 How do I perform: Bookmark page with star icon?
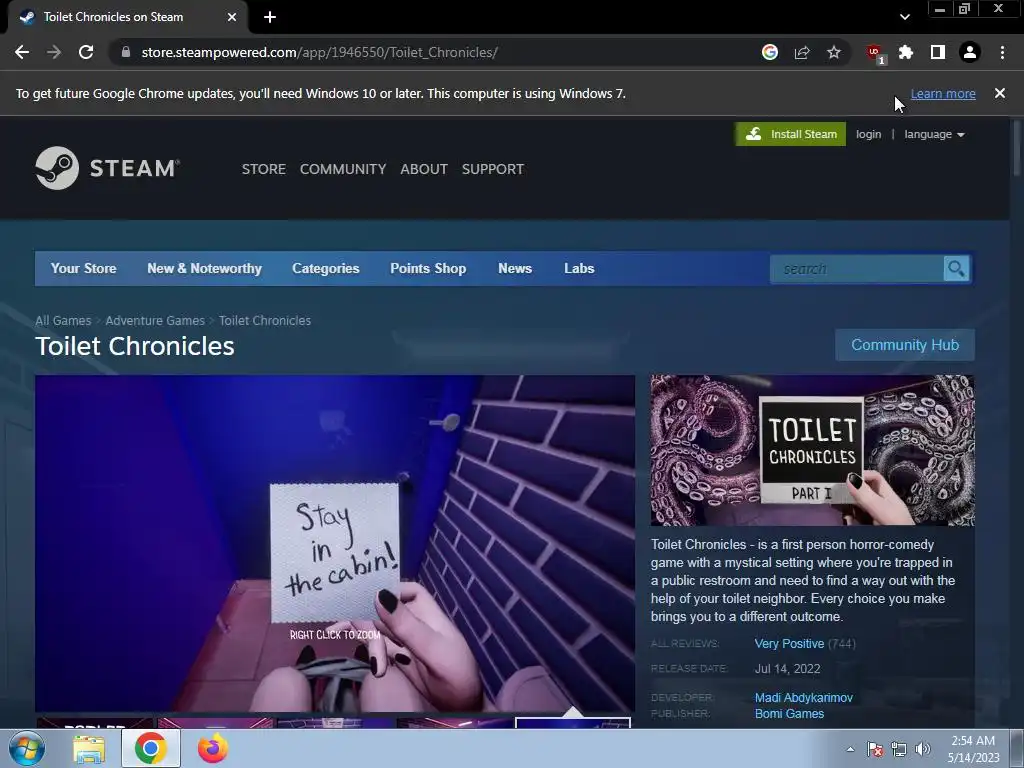[834, 52]
